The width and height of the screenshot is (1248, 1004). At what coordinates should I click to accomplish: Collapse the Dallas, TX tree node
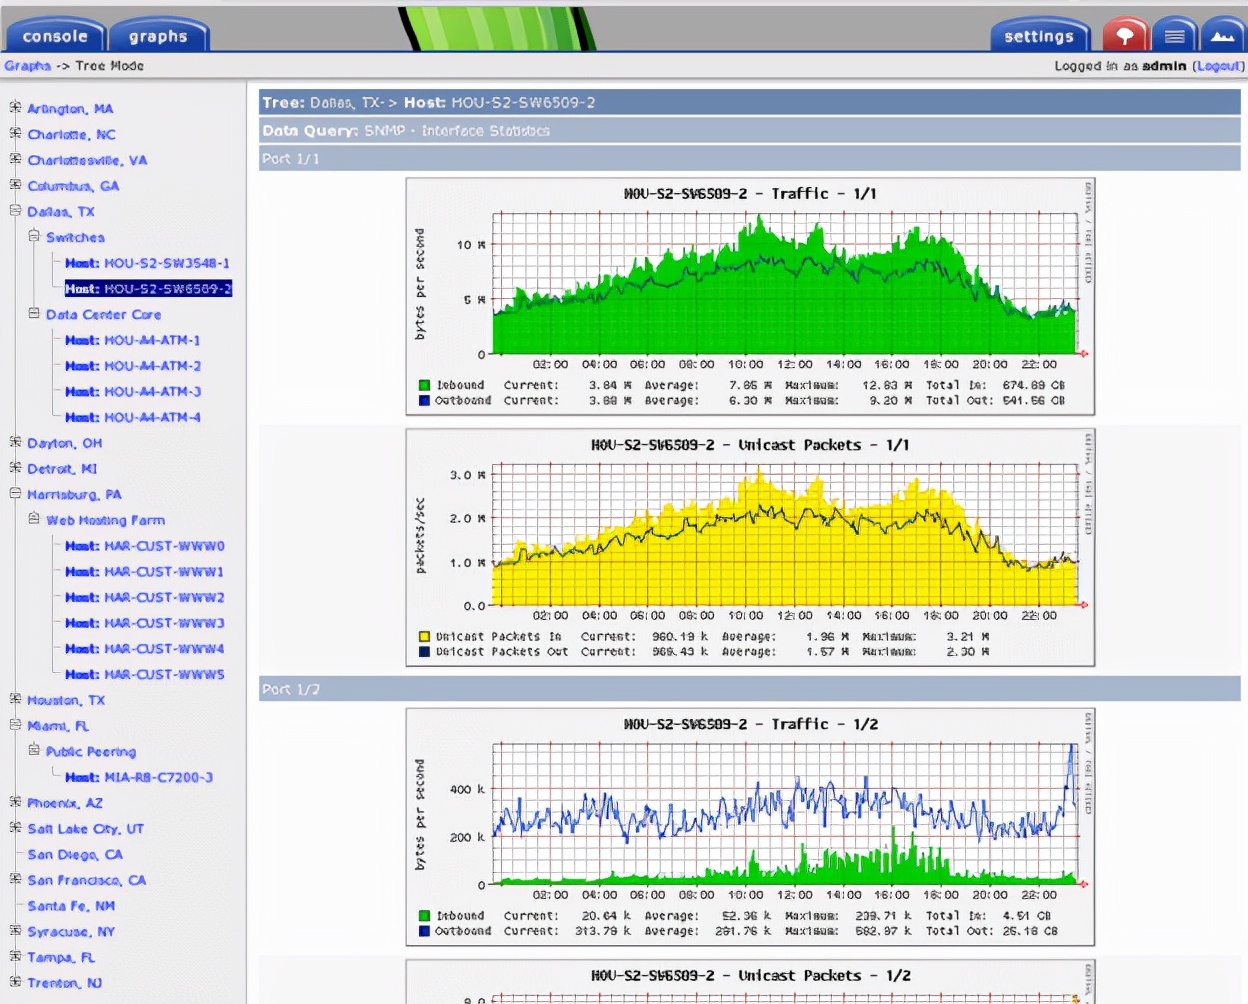(15, 211)
